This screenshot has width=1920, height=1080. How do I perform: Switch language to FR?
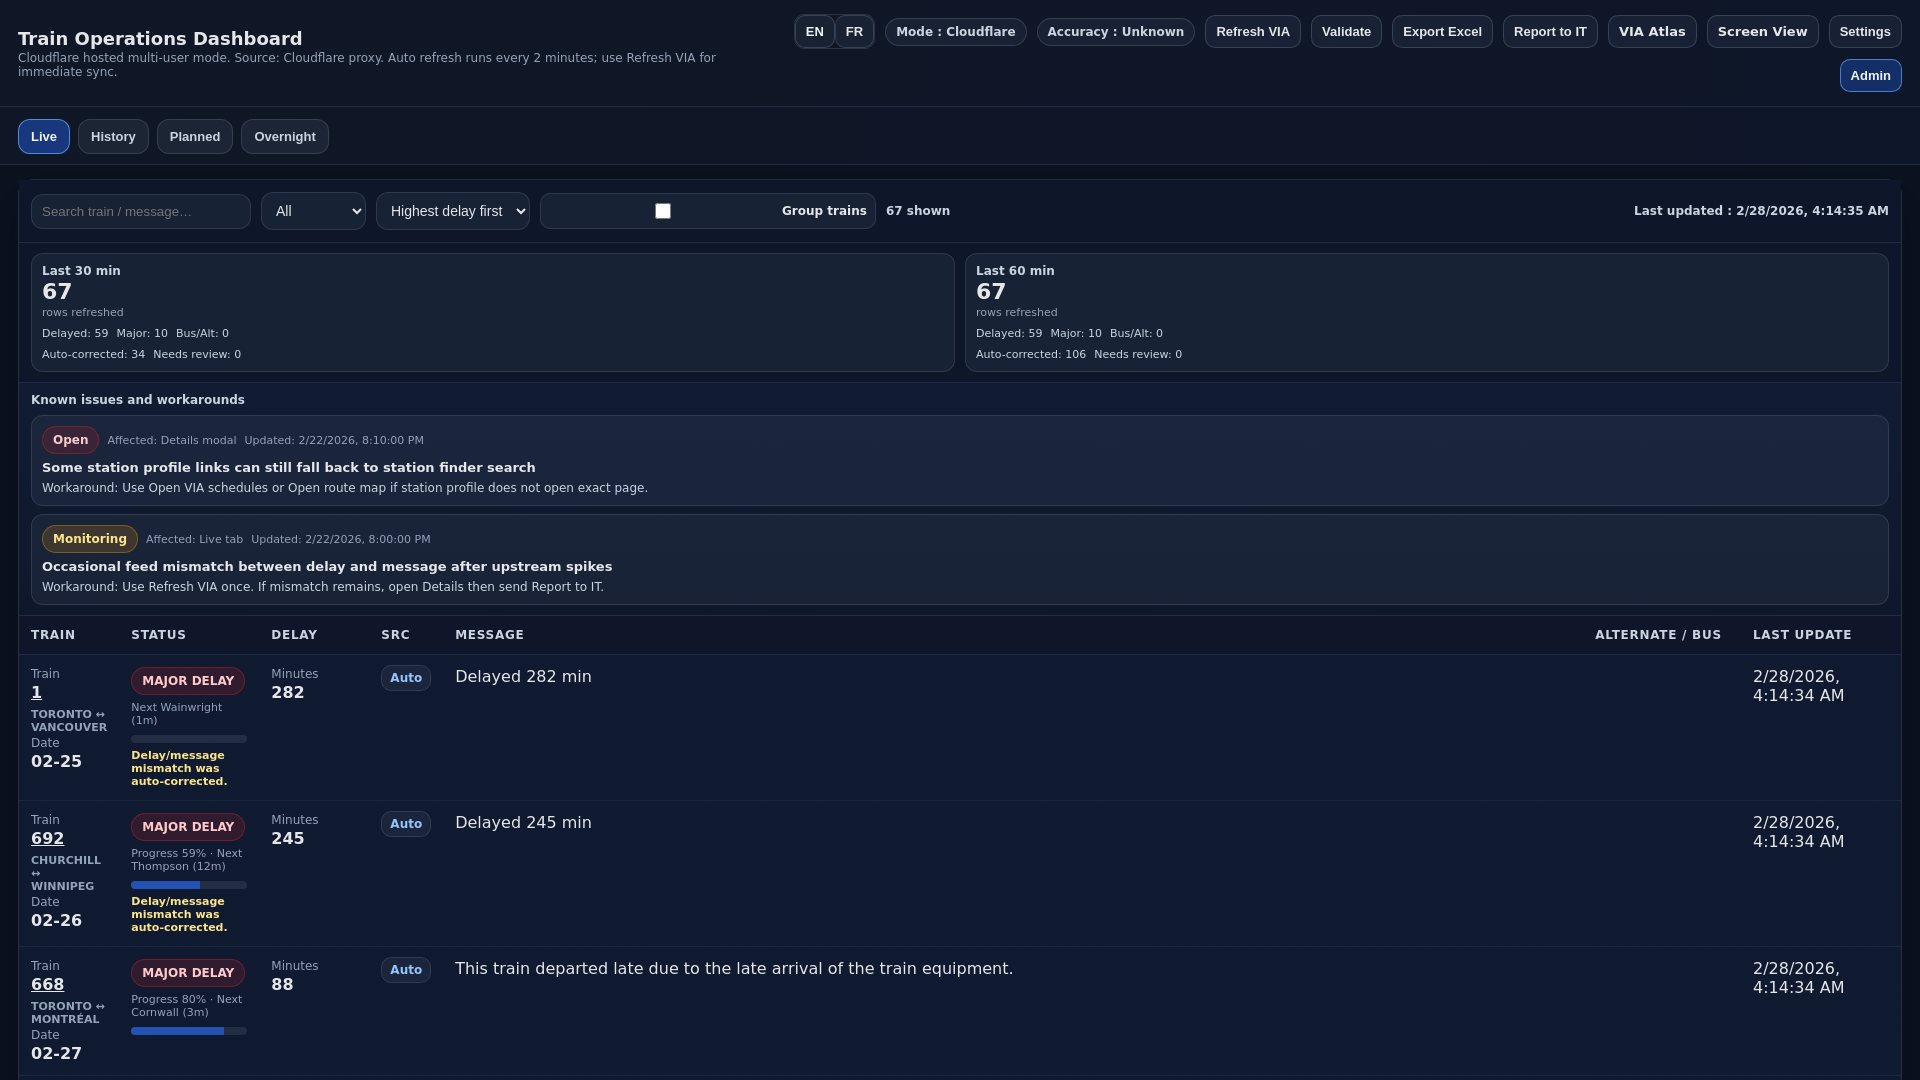pos(854,32)
